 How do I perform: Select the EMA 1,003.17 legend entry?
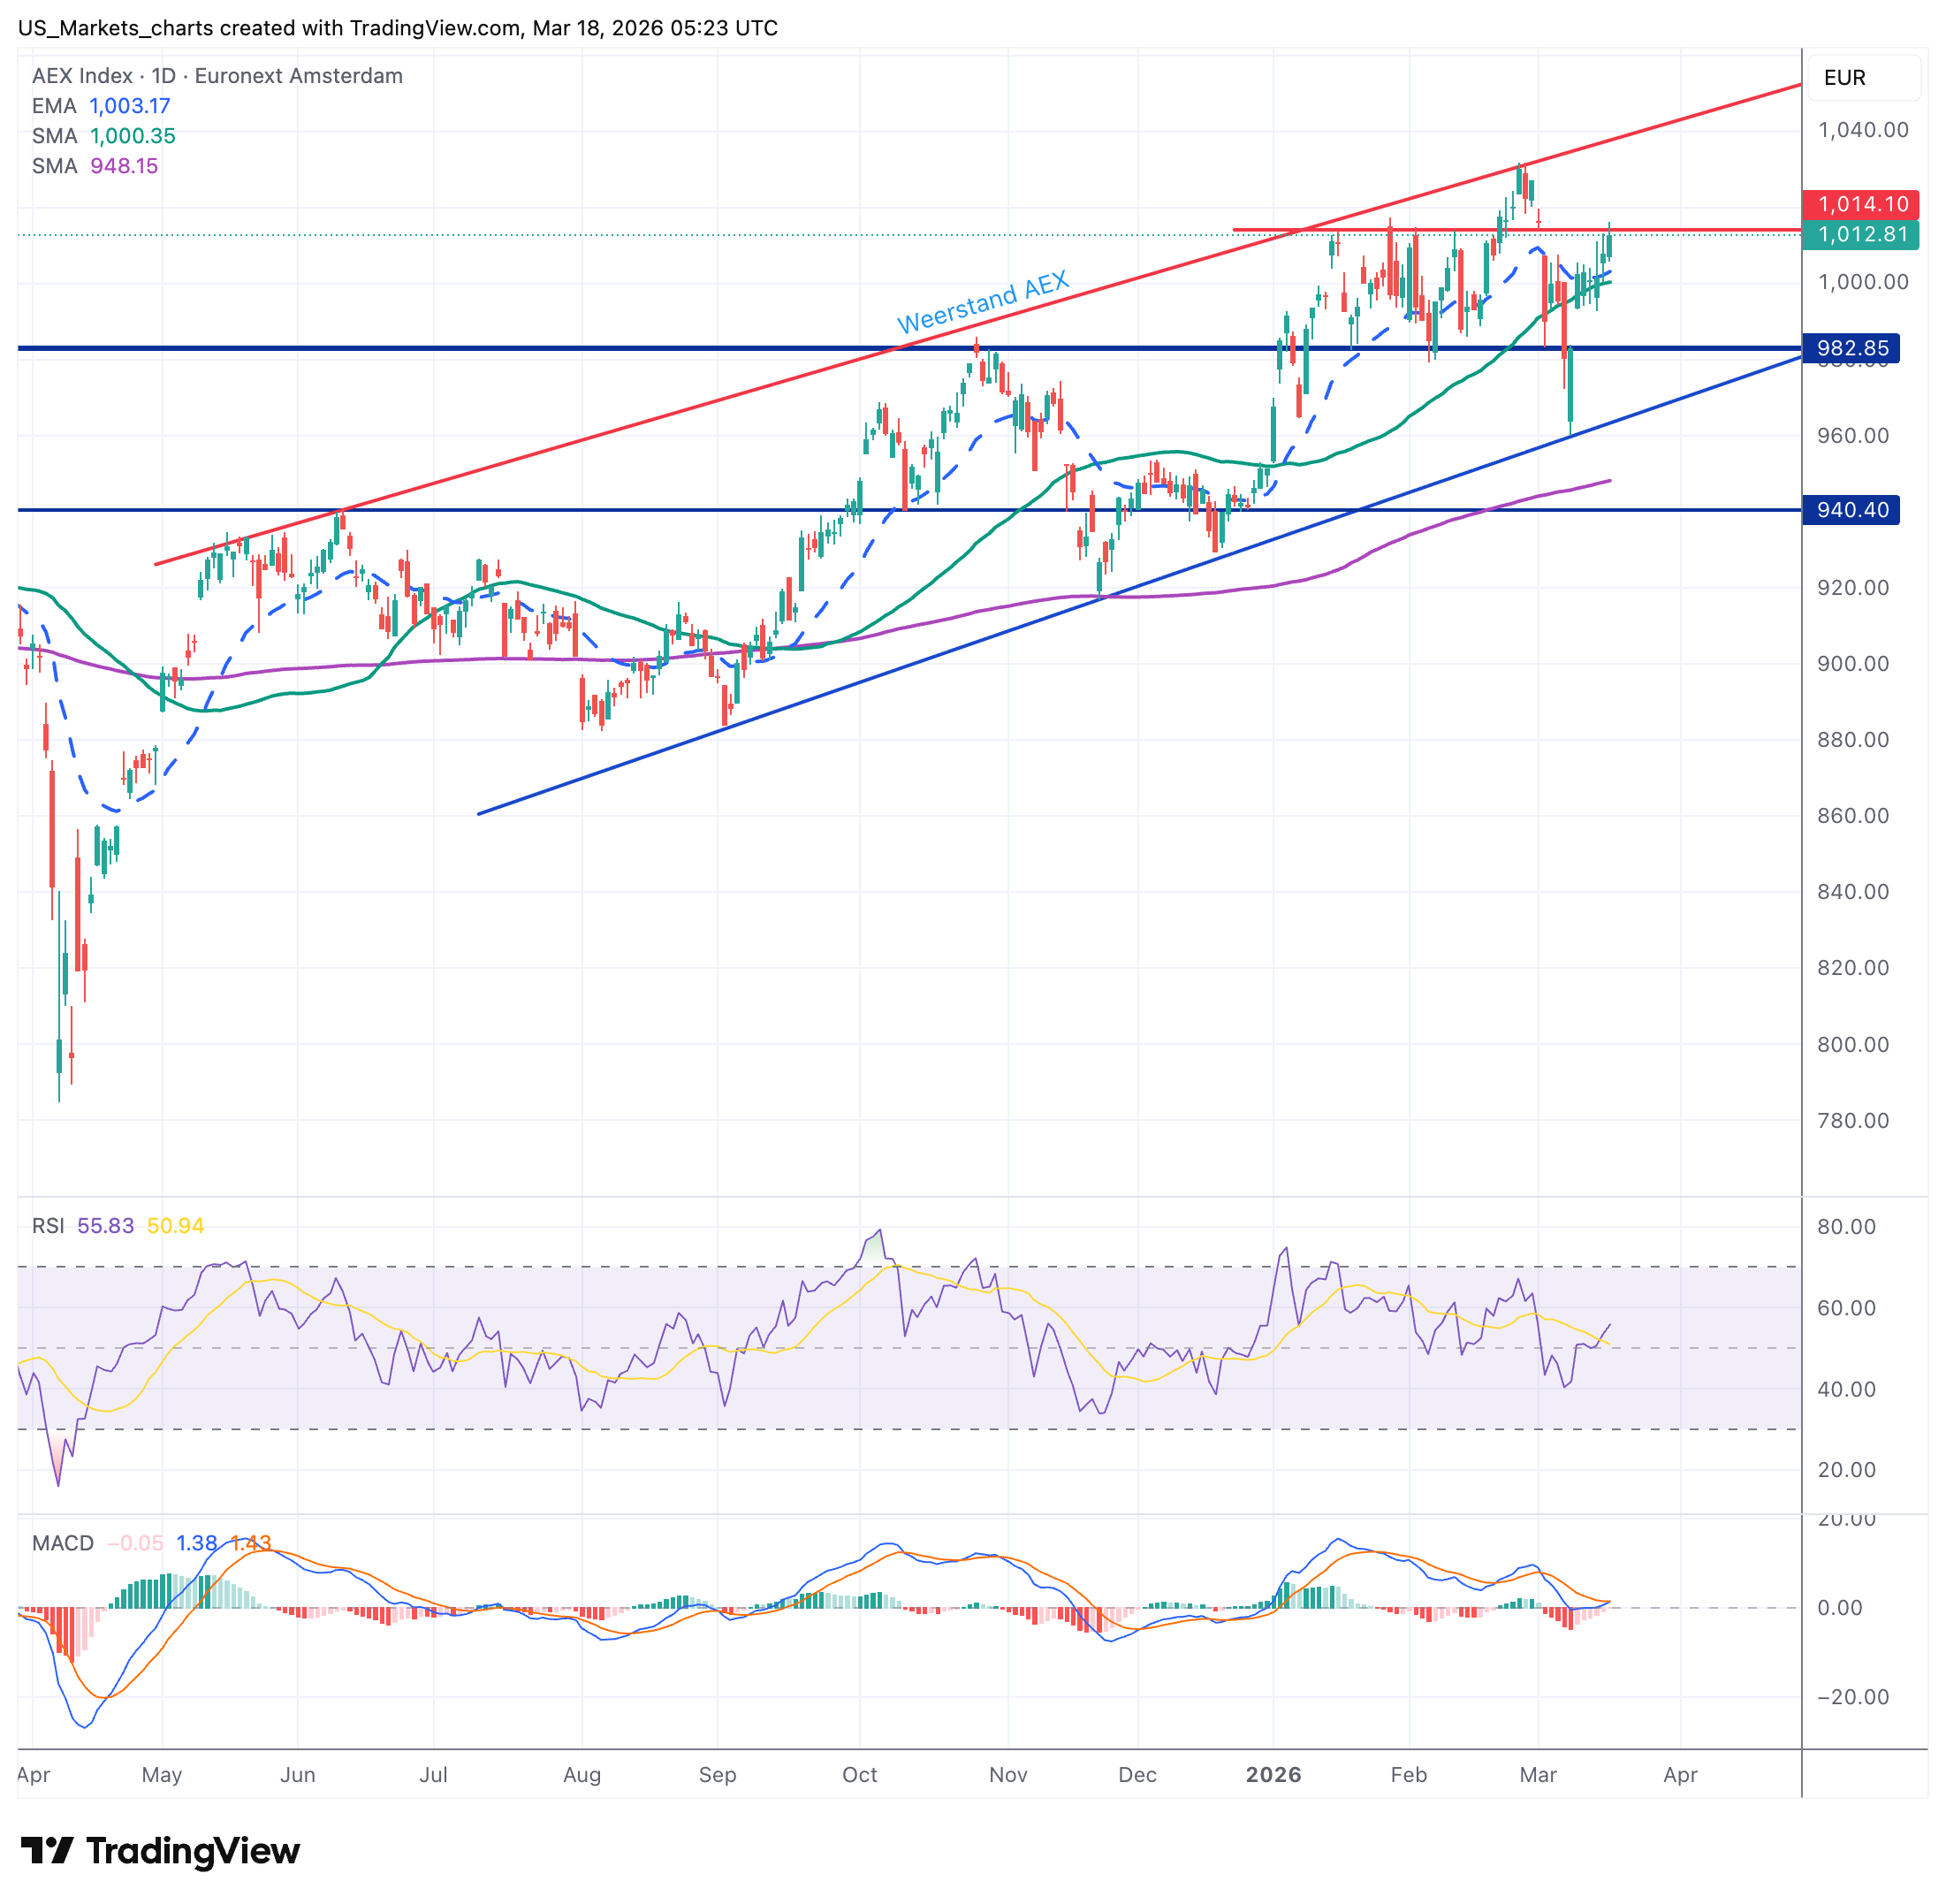[x=101, y=106]
